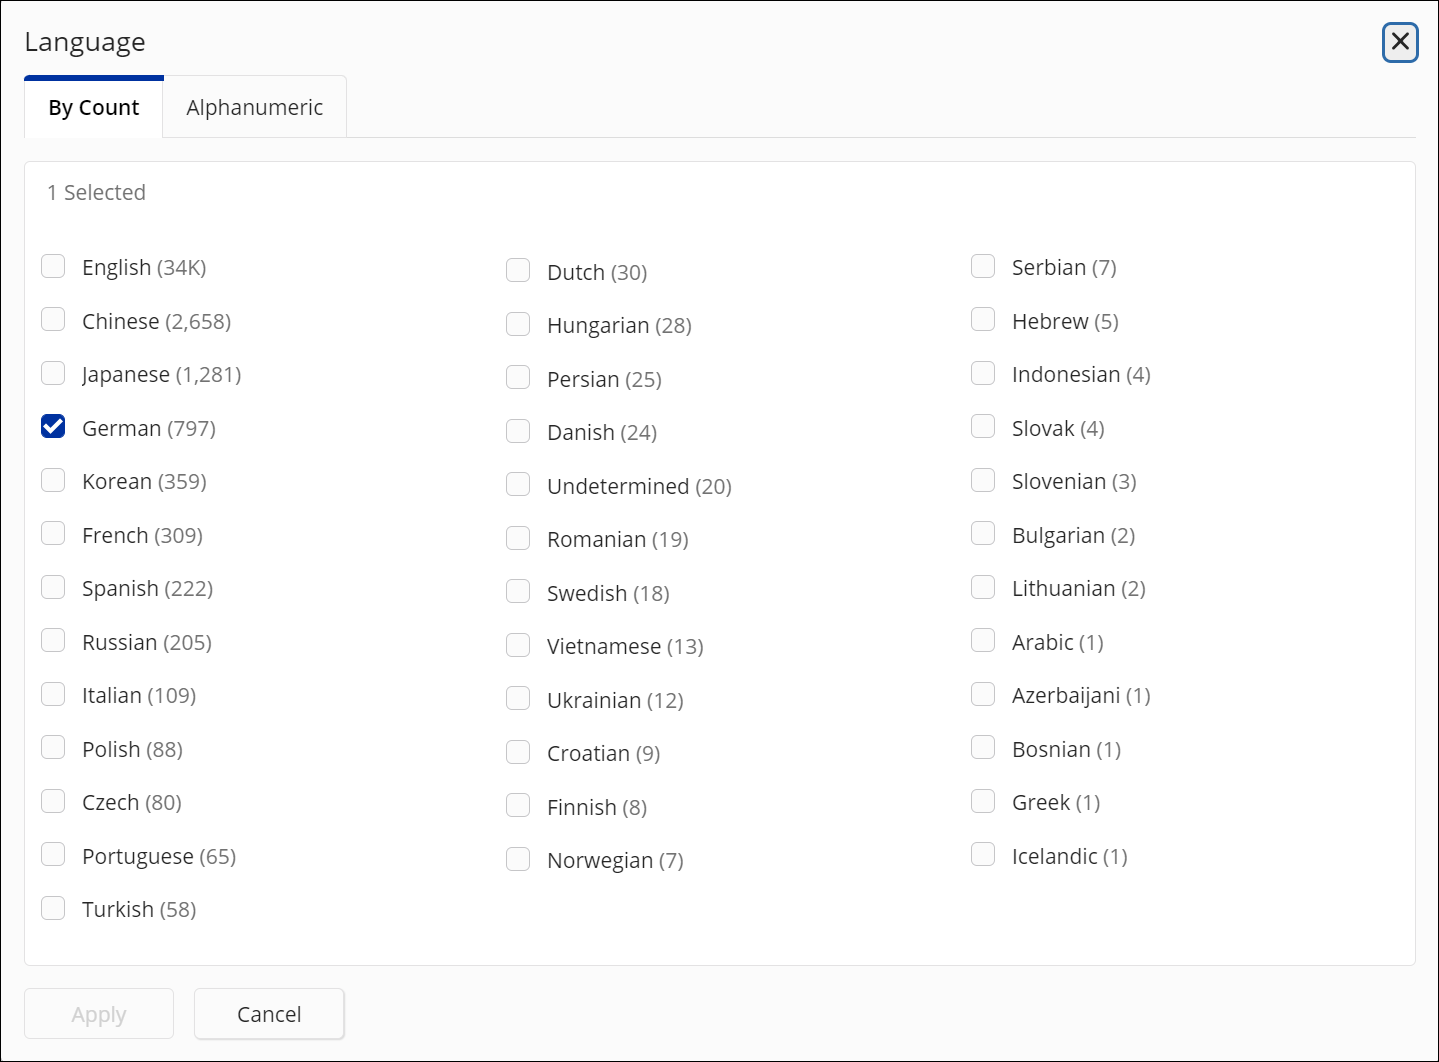Select the Undetermined (20) checkbox

point(518,485)
